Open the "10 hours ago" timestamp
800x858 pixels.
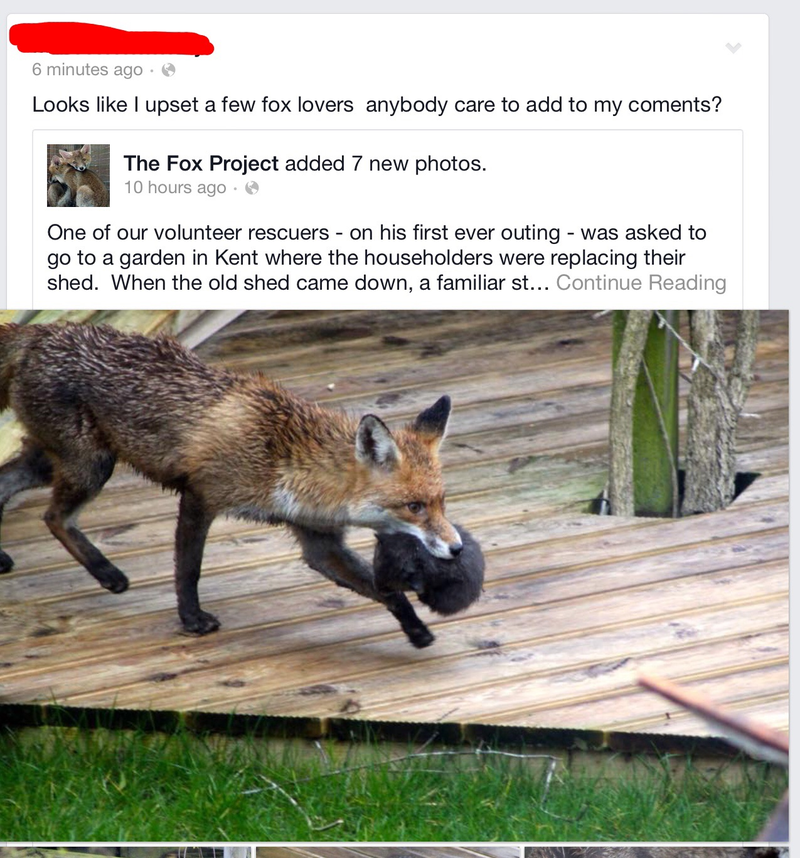click(x=175, y=188)
